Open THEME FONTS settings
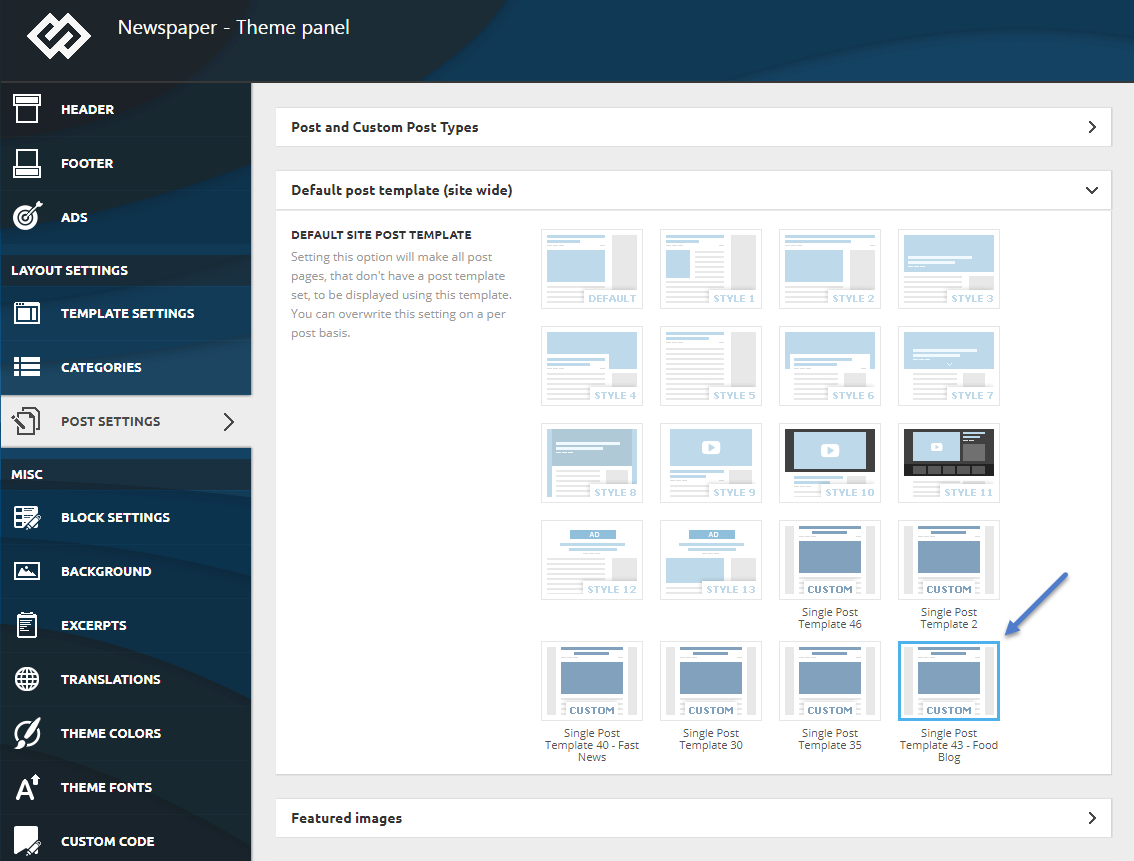Screen dimensions: 1134x861 [126, 787]
